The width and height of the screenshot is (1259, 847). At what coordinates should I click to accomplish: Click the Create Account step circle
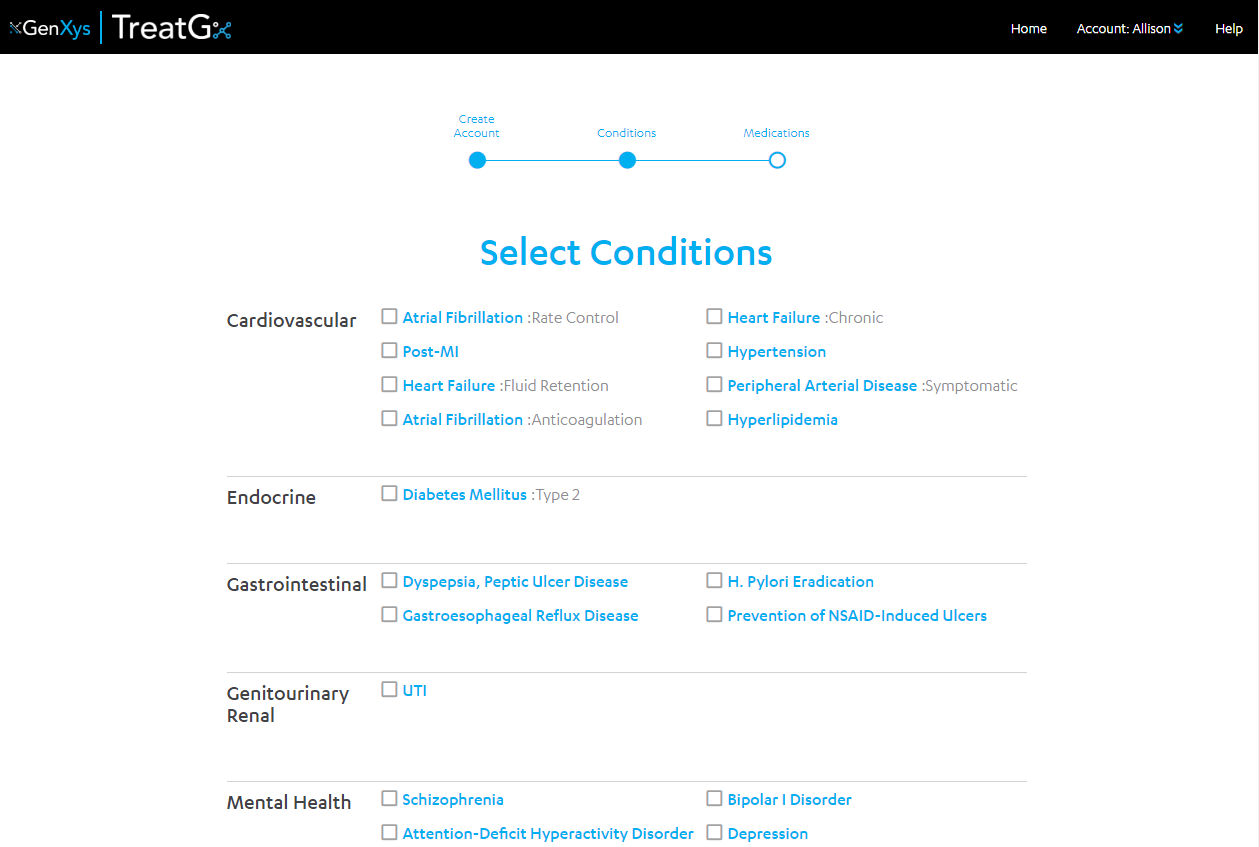point(477,160)
